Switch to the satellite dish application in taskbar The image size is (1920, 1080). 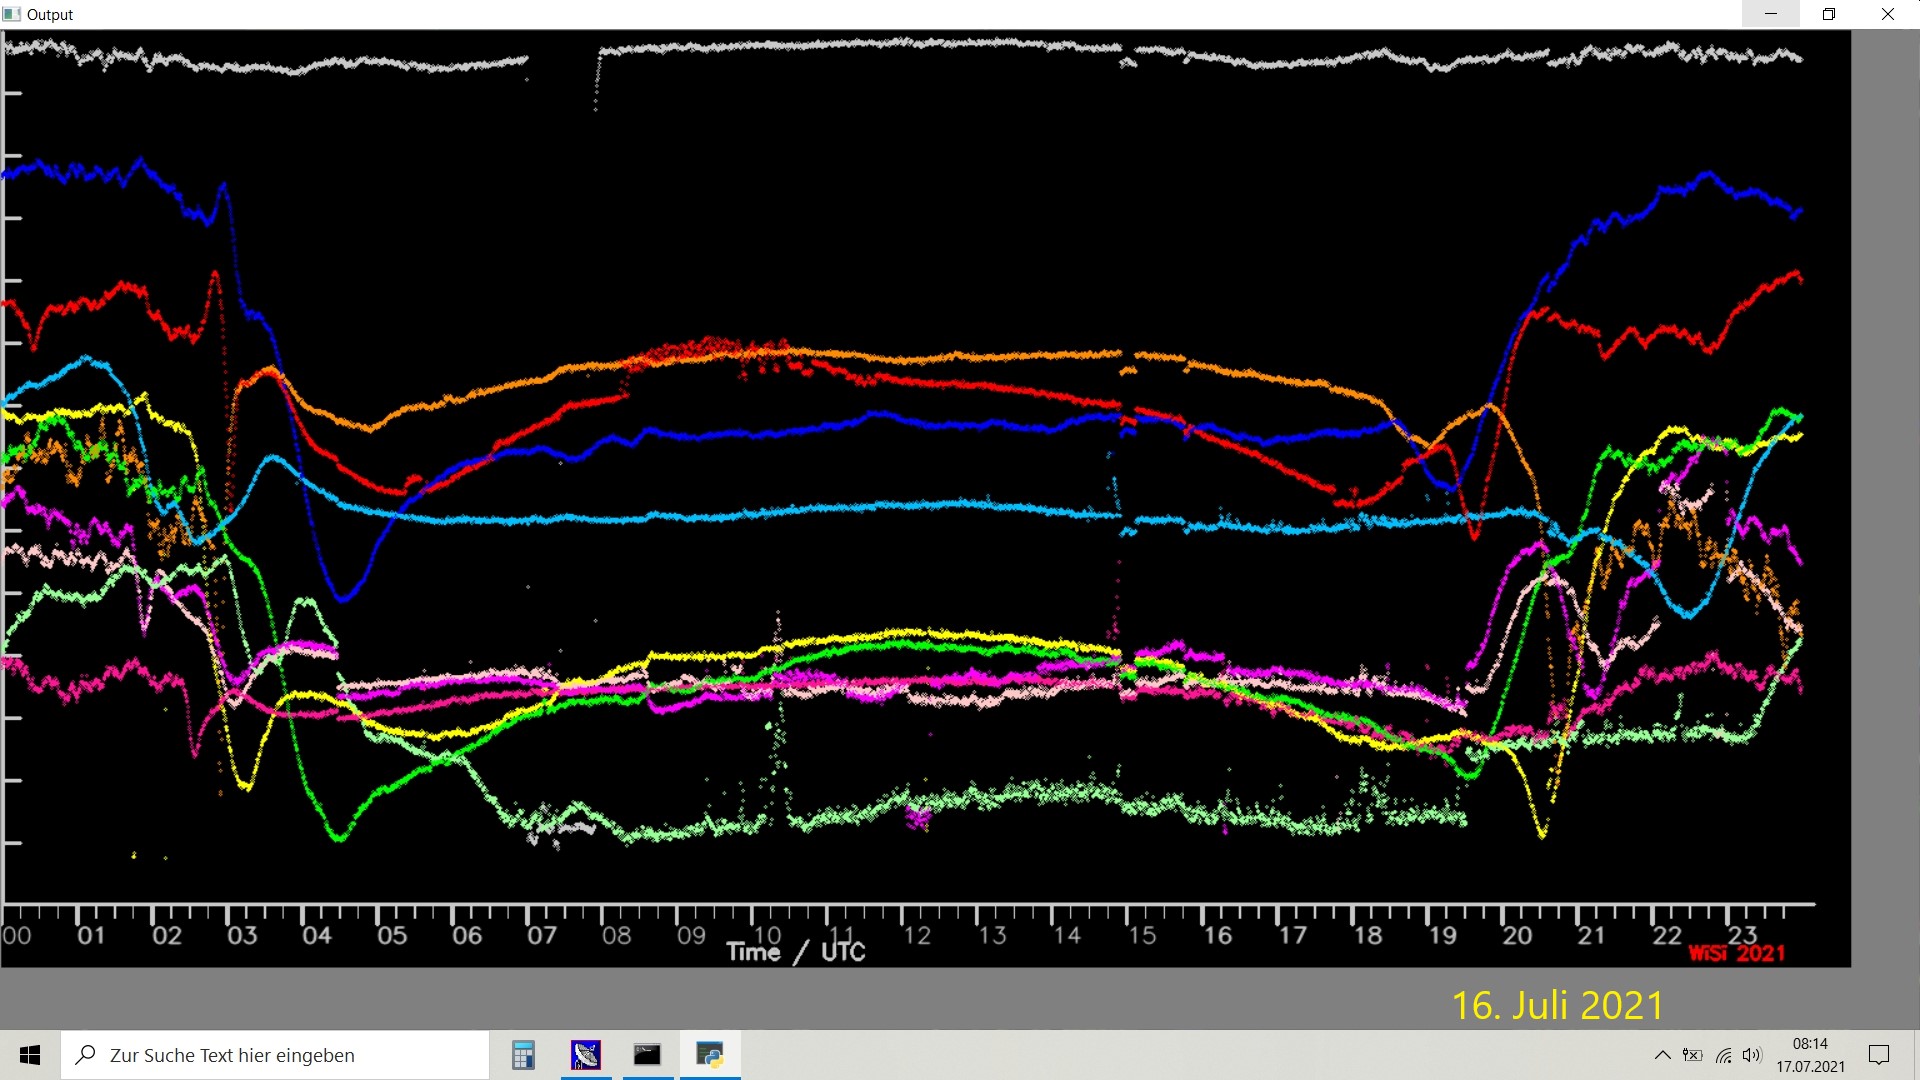click(x=586, y=1055)
